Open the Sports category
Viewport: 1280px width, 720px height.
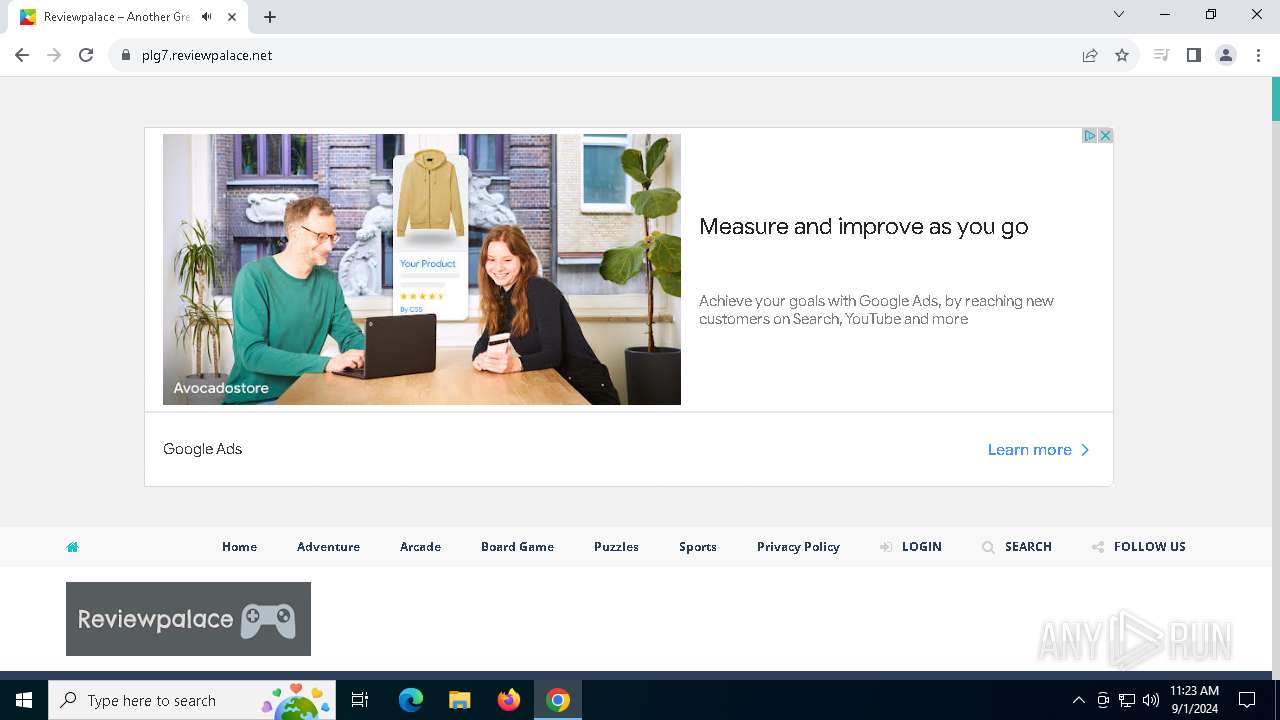pyautogui.click(x=697, y=547)
